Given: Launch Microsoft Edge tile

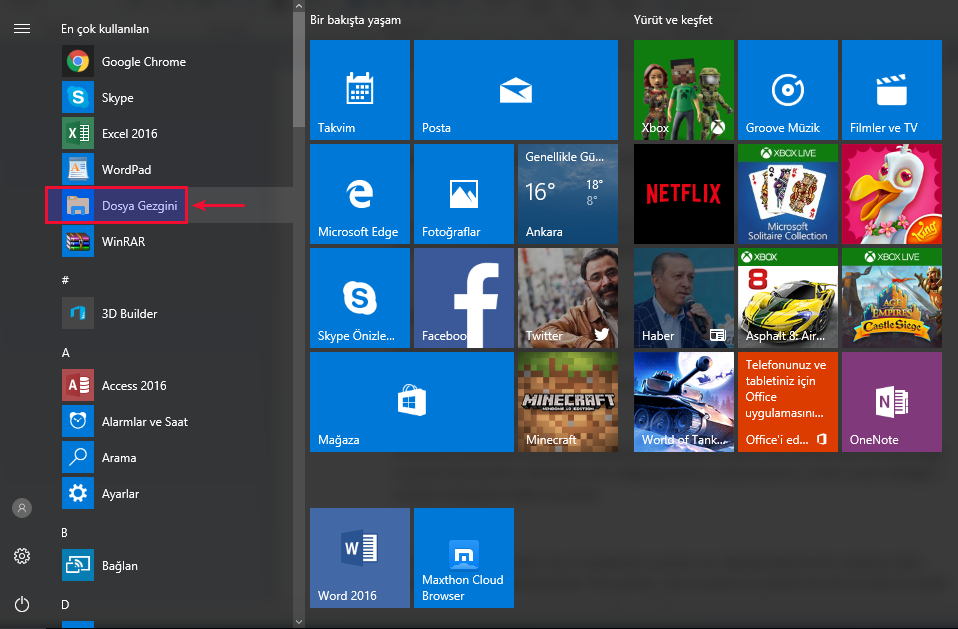Looking at the screenshot, I should pyautogui.click(x=360, y=194).
